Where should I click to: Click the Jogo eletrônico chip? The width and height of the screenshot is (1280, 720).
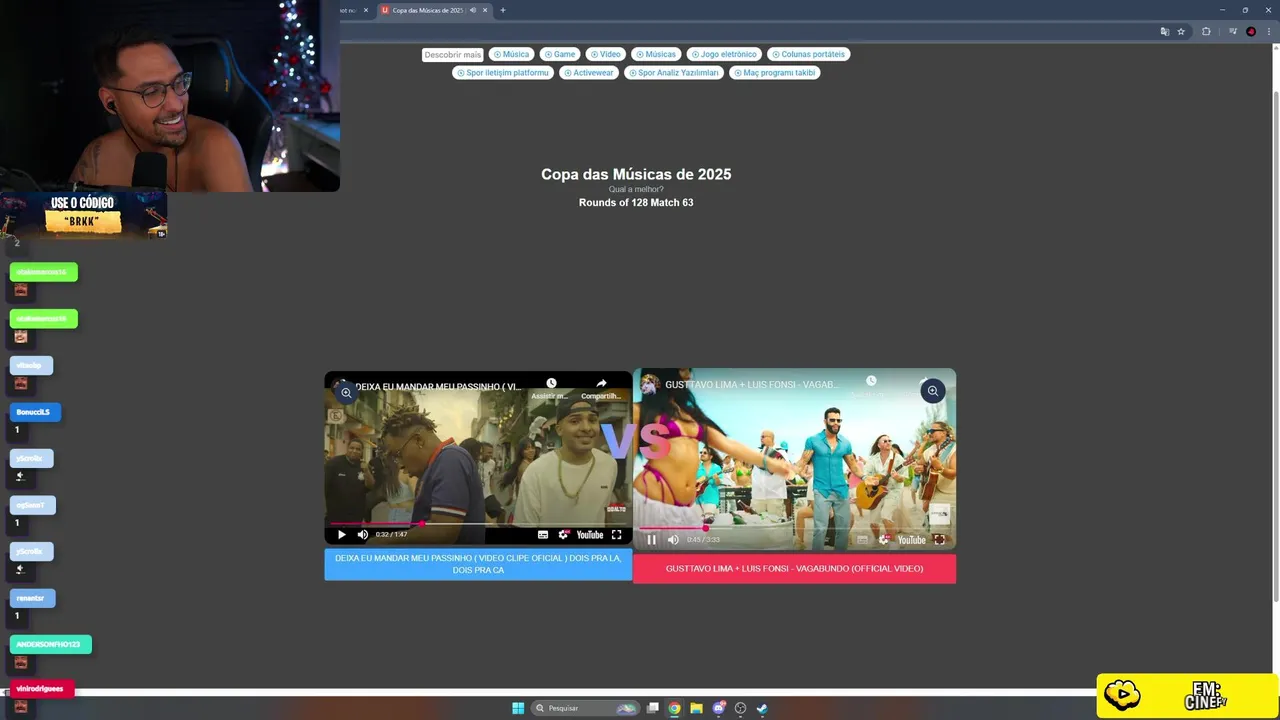[724, 54]
